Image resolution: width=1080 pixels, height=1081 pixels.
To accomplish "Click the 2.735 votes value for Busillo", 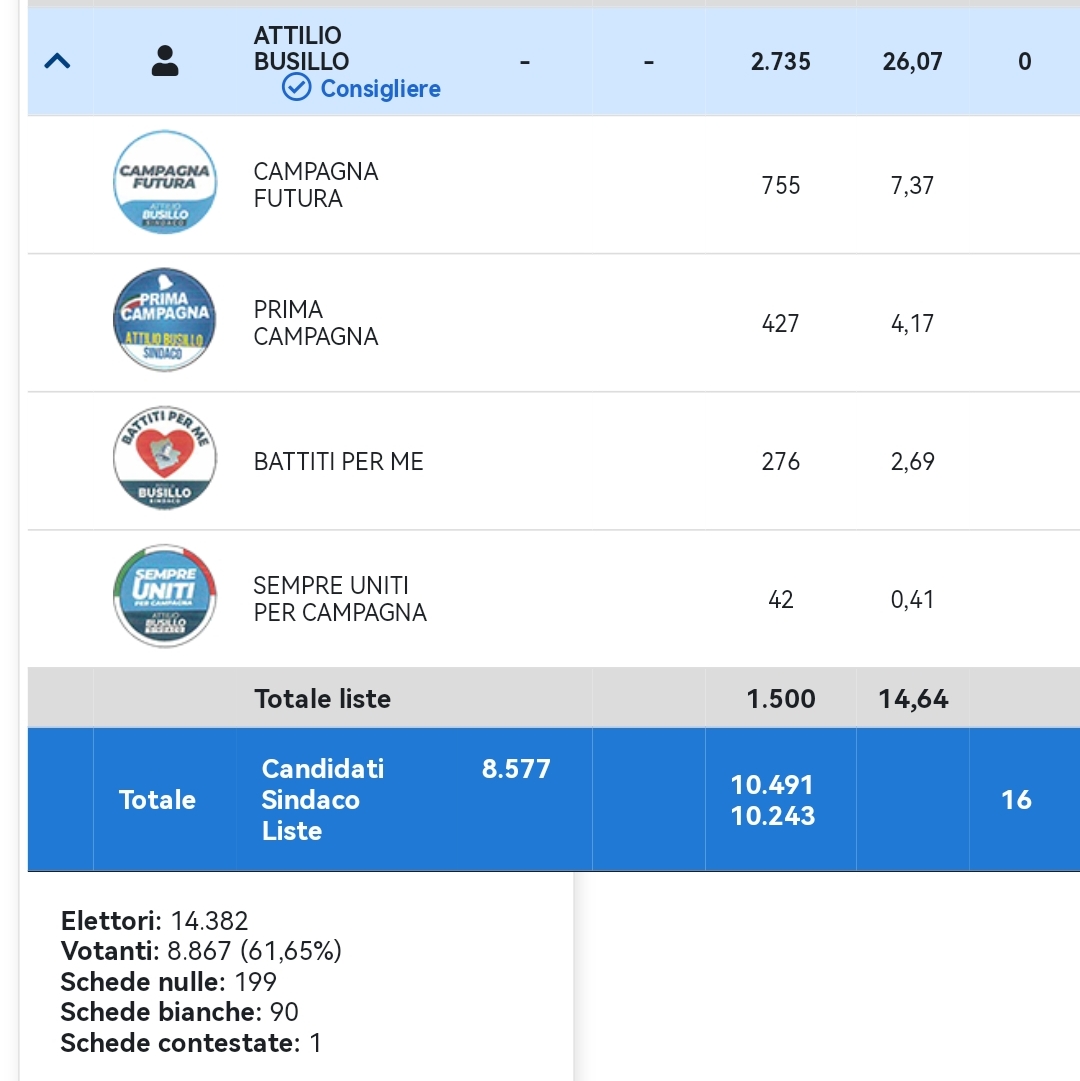I will pos(780,61).
